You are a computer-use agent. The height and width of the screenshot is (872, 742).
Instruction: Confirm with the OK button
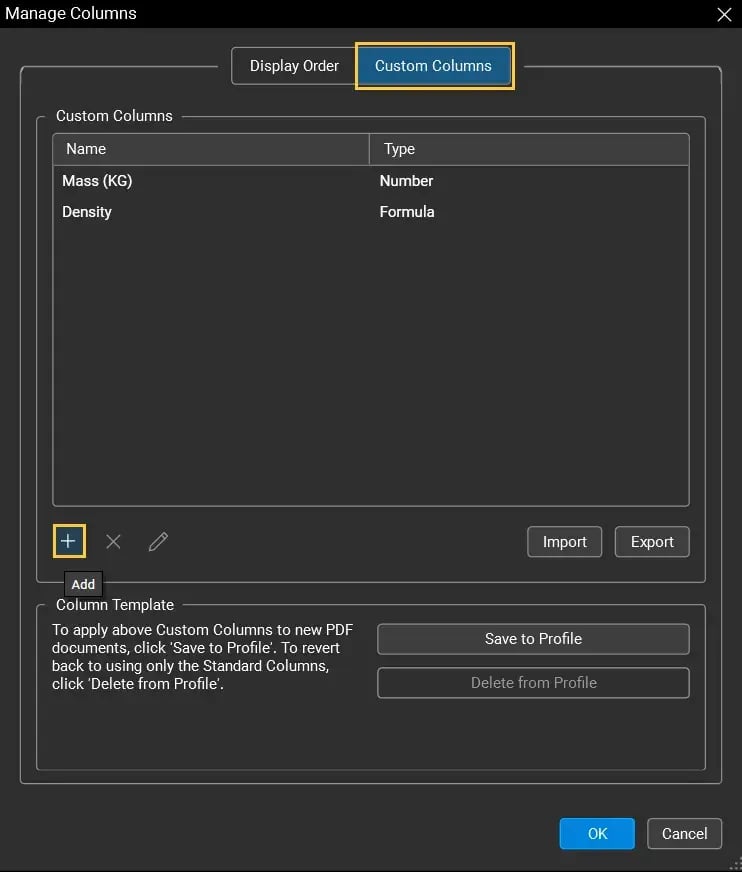click(x=597, y=833)
